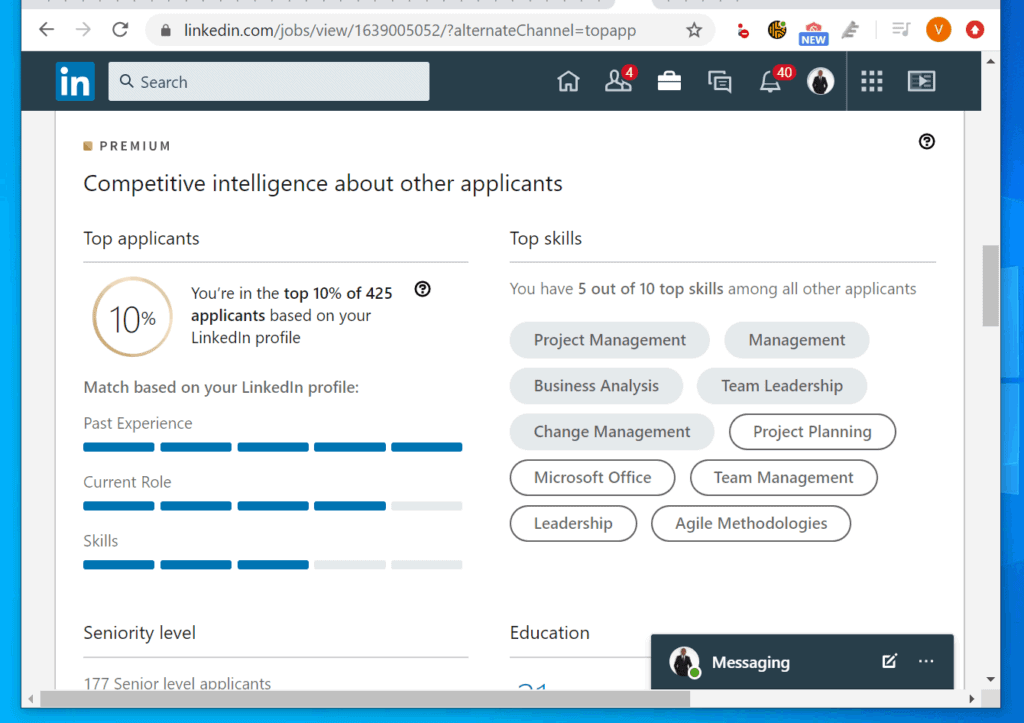Click the scroll right arrow at bottom
Screen dimensions: 1024x723
pos(972,699)
